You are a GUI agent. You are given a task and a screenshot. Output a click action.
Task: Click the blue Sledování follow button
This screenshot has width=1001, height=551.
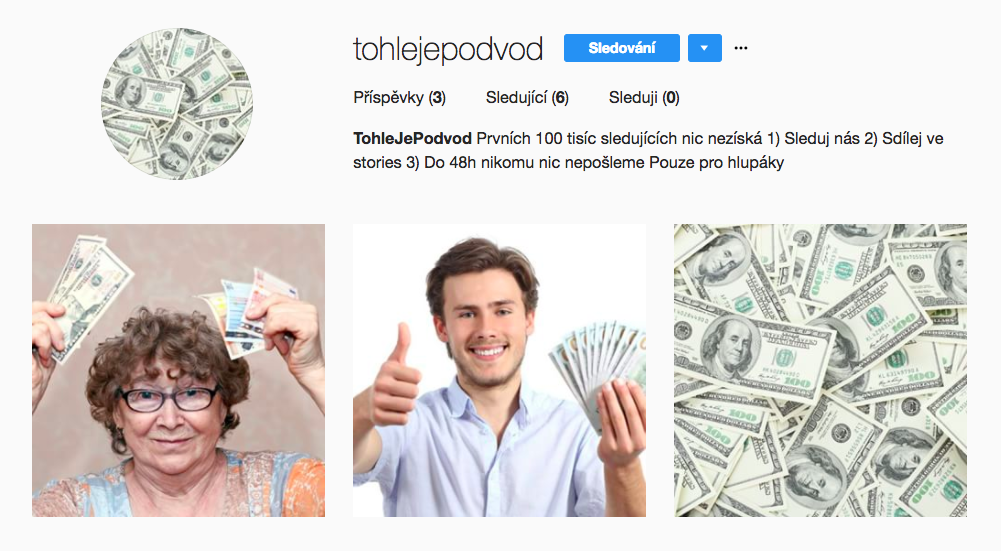pyautogui.click(x=621, y=48)
